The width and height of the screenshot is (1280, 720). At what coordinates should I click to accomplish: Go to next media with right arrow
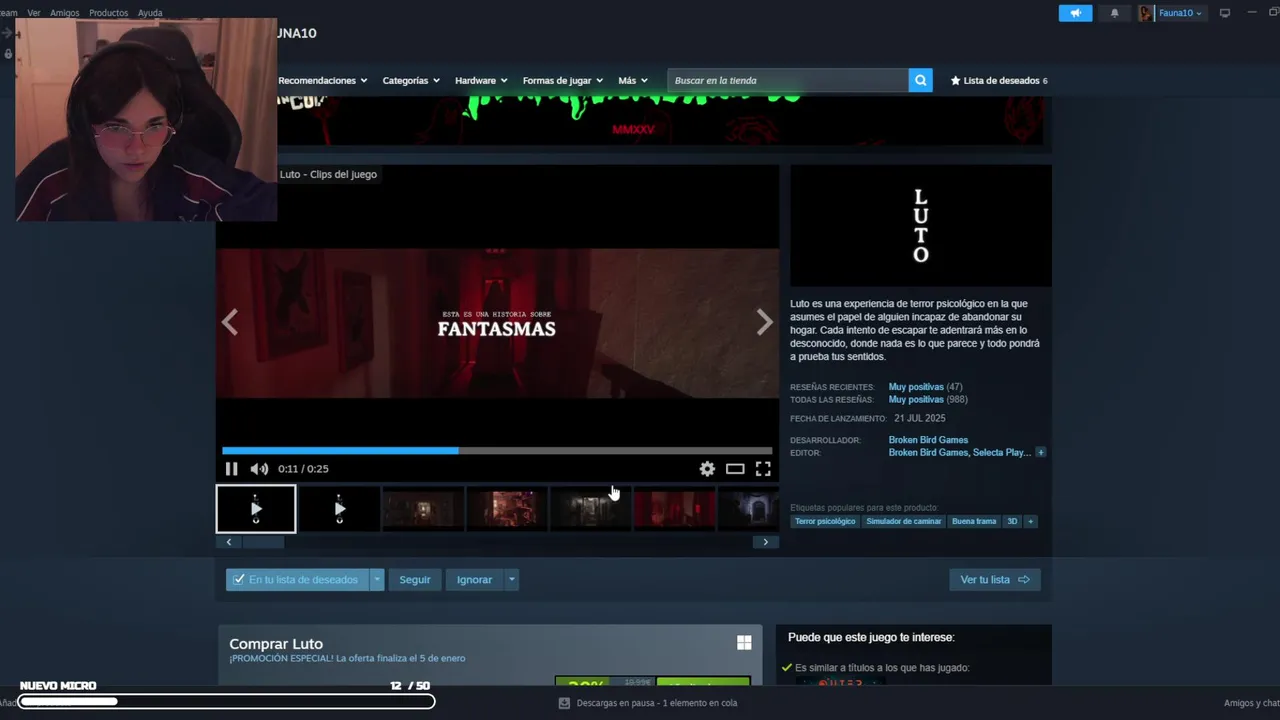(x=765, y=322)
